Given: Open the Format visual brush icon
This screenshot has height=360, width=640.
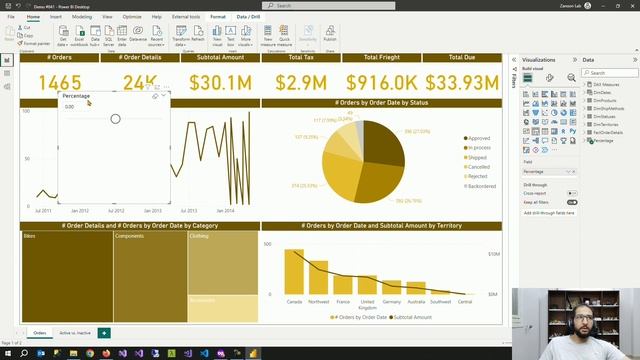Looking at the screenshot, I should pyautogui.click(x=550, y=78).
